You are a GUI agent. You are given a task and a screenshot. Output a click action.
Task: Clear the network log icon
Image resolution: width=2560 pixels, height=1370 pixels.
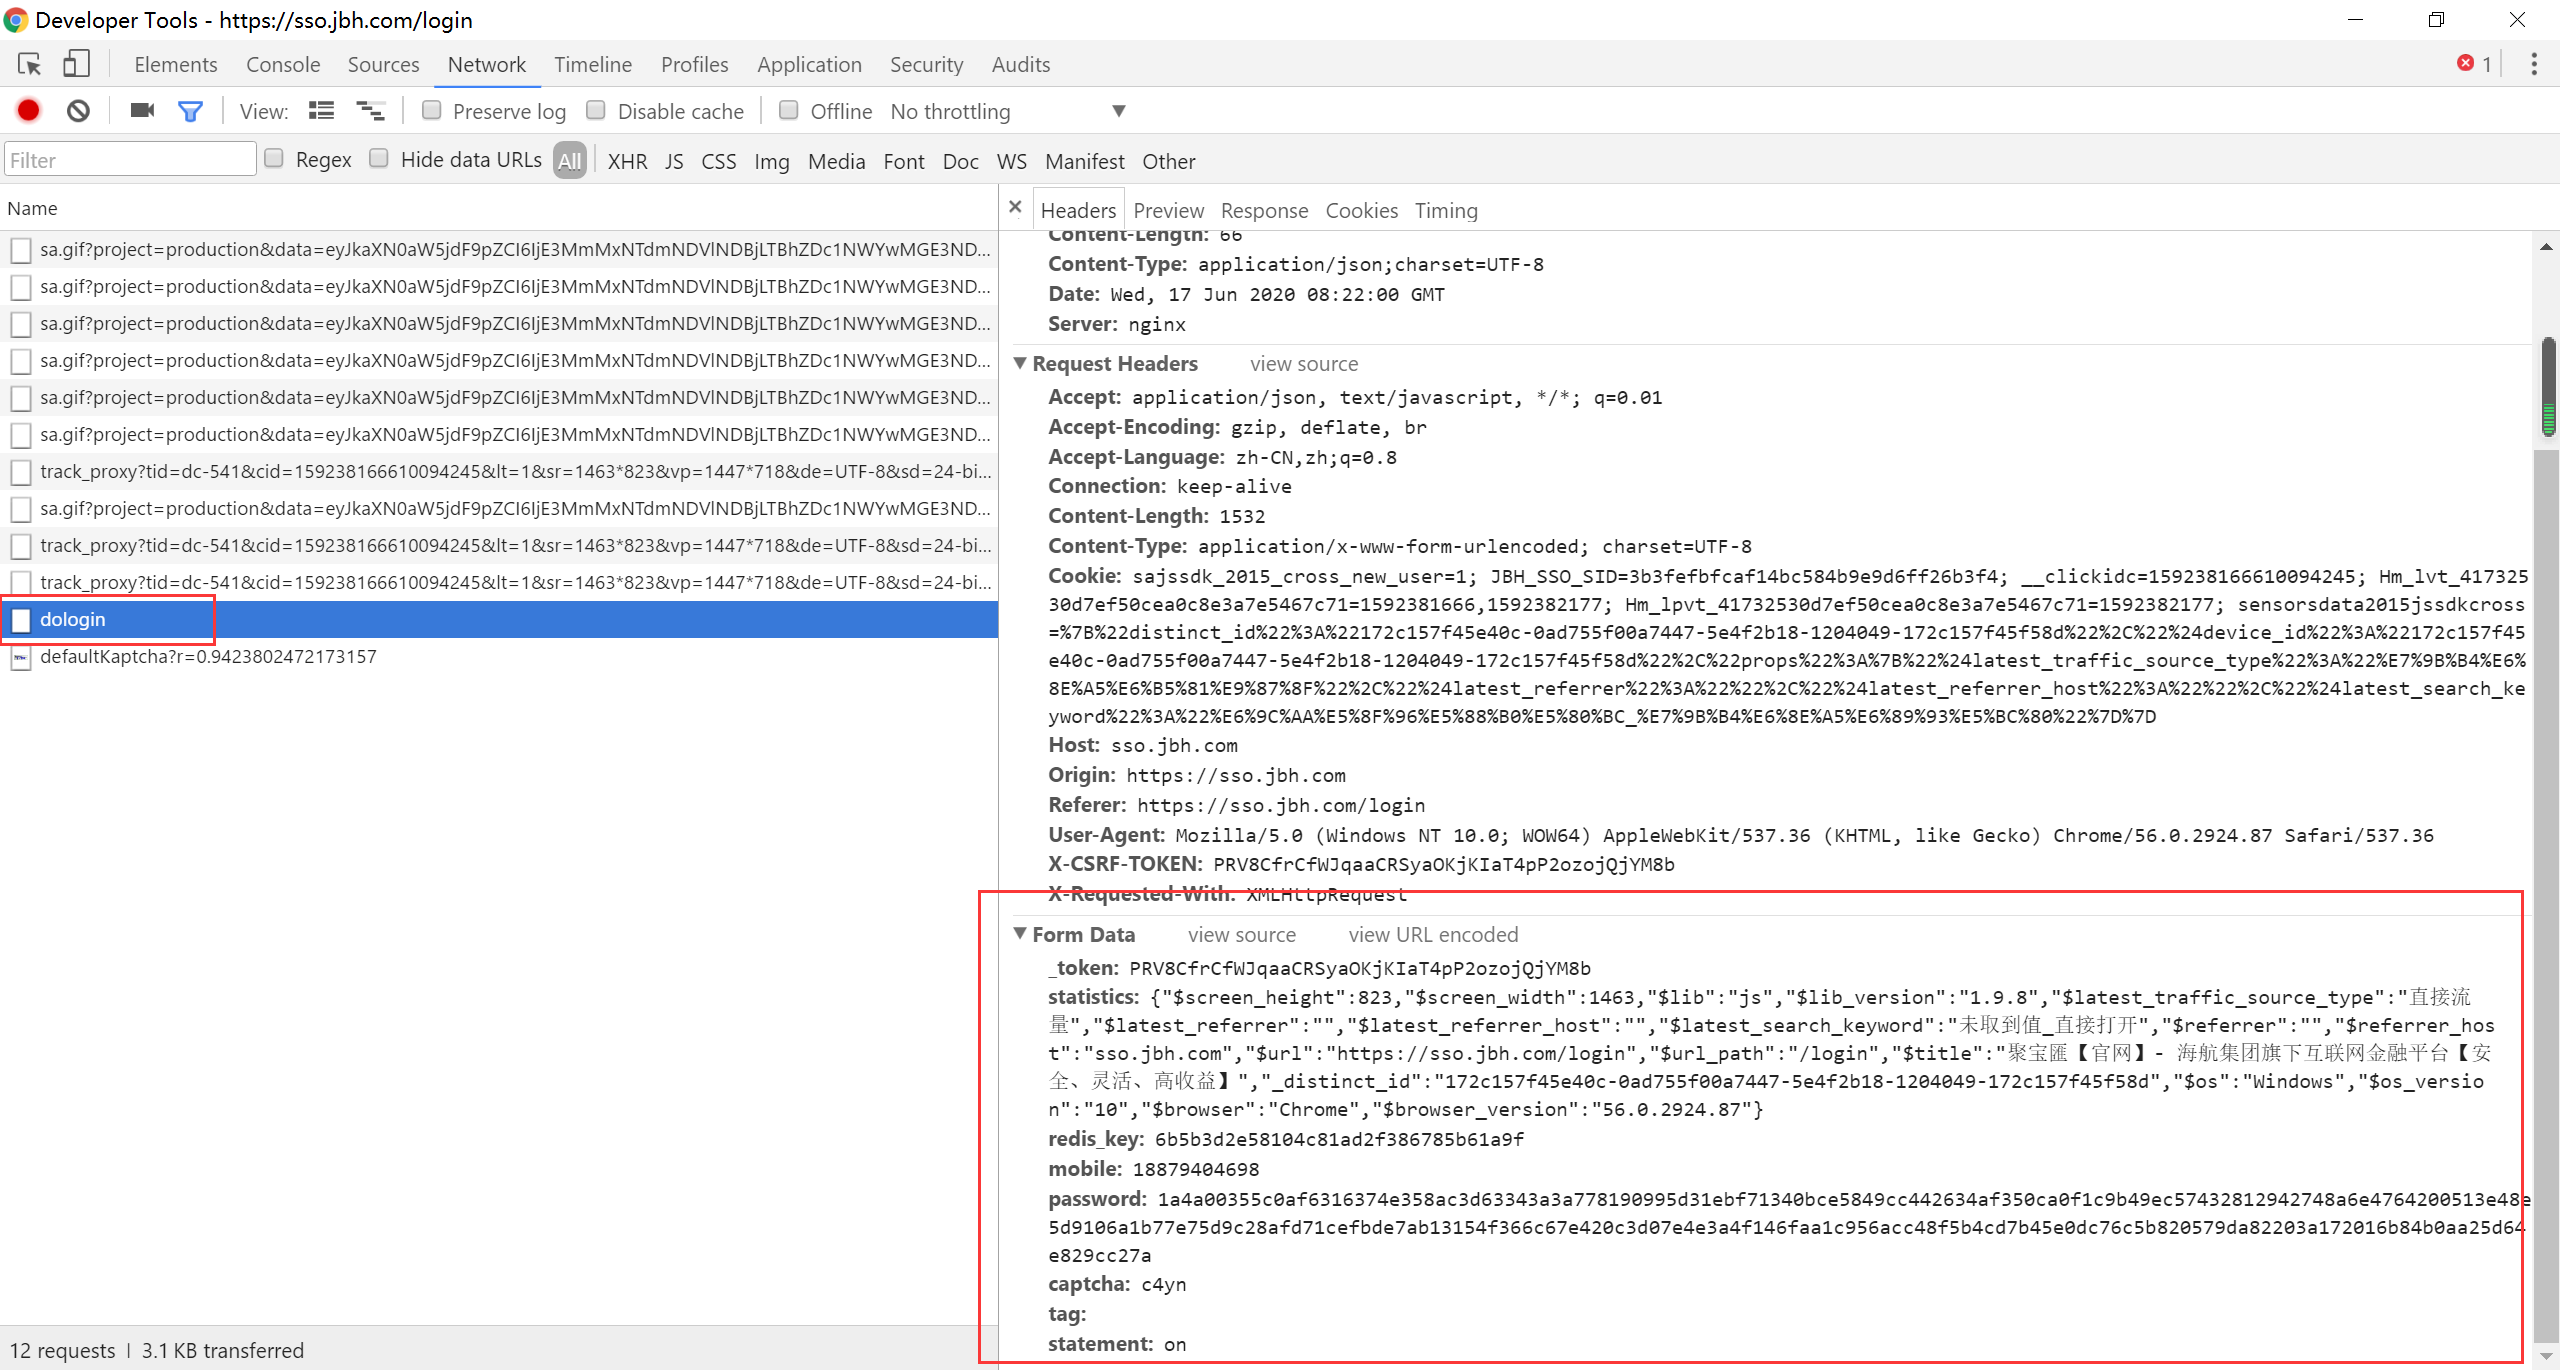coord(78,111)
